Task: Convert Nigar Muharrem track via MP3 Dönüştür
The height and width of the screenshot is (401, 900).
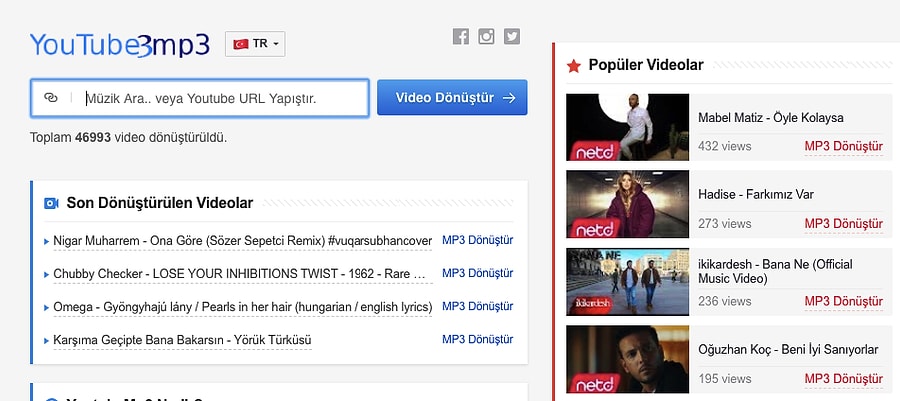Action: tap(478, 240)
